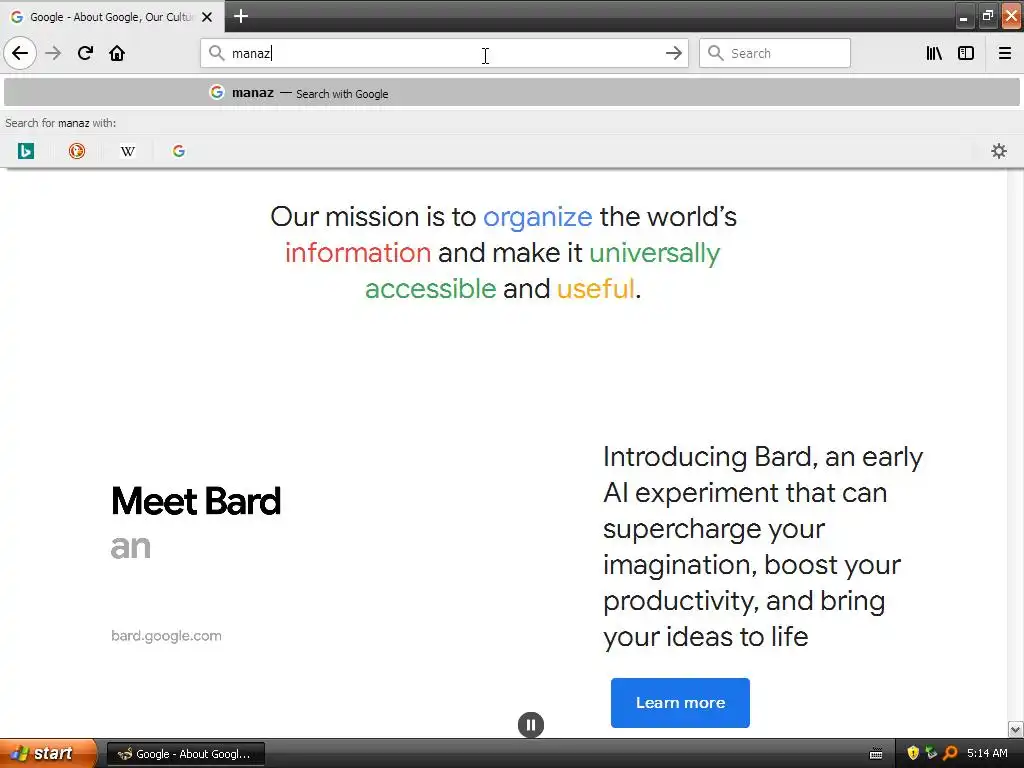Show the sidebar panels
1024x768 pixels.
tap(966, 53)
